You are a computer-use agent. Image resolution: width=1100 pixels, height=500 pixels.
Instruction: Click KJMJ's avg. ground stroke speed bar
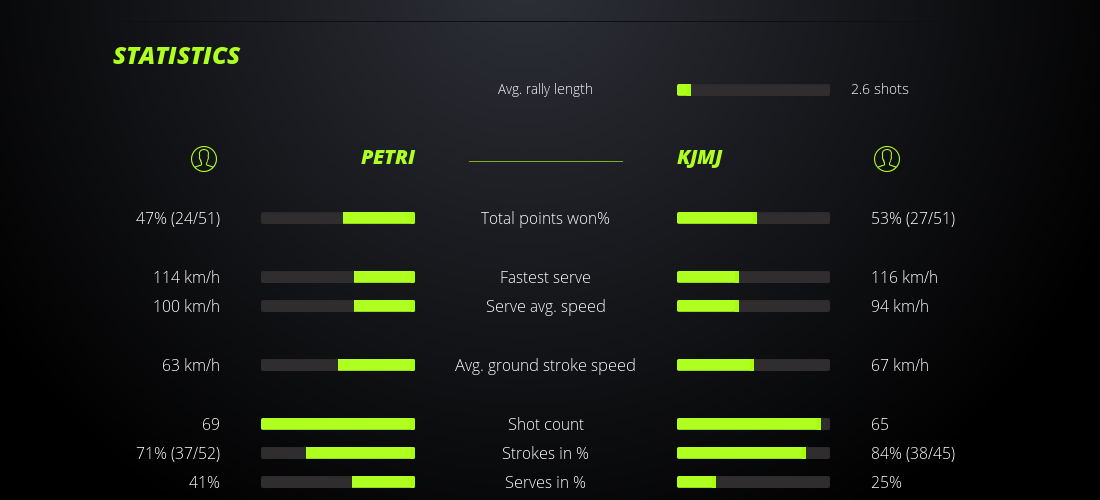753,365
